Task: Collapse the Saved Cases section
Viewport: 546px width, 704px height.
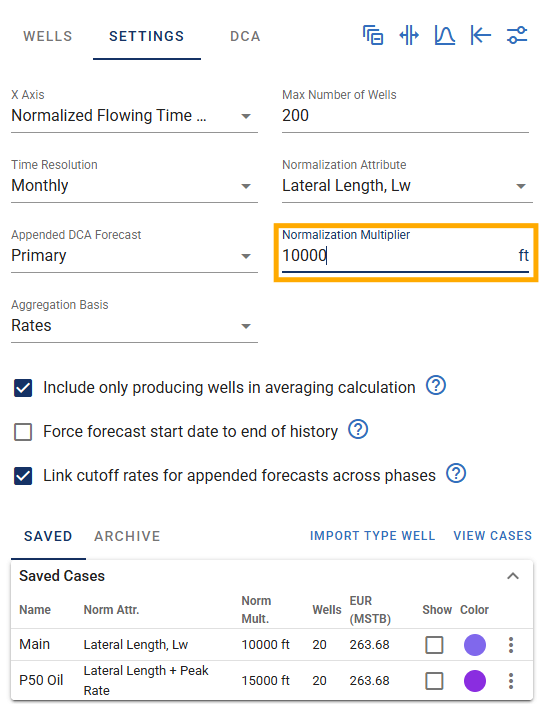Action: 513,576
